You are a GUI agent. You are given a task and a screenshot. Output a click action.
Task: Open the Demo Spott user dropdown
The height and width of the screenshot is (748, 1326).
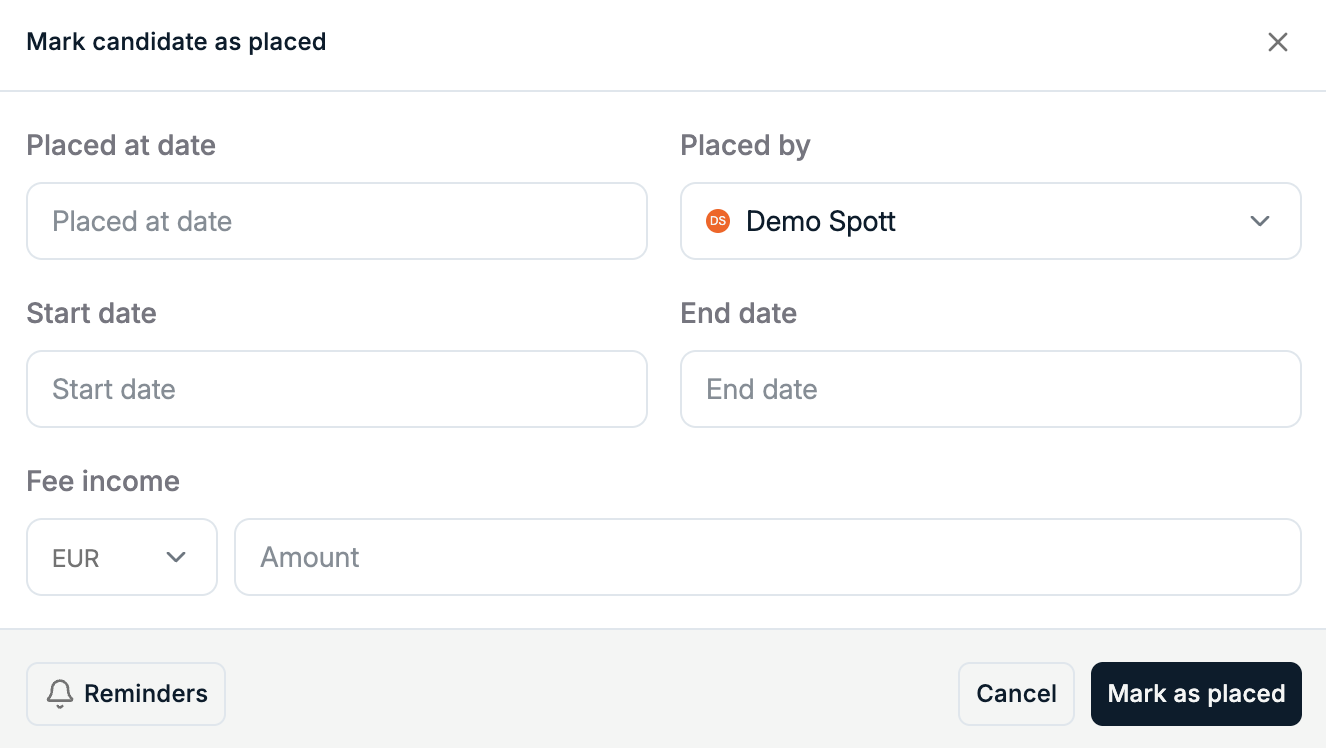991,221
